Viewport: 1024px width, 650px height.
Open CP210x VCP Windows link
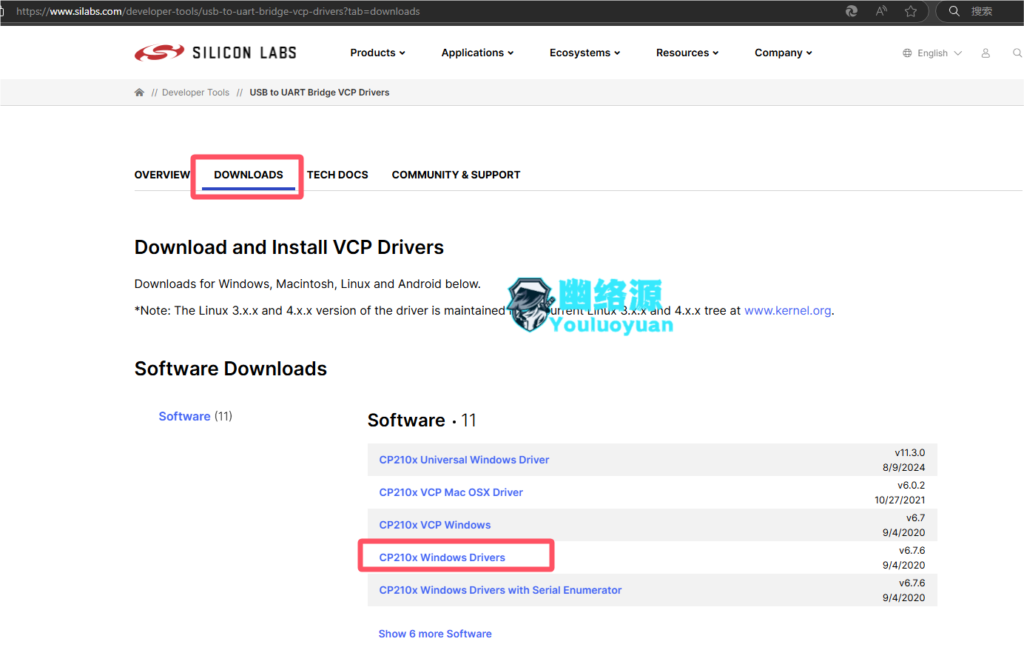tap(434, 525)
